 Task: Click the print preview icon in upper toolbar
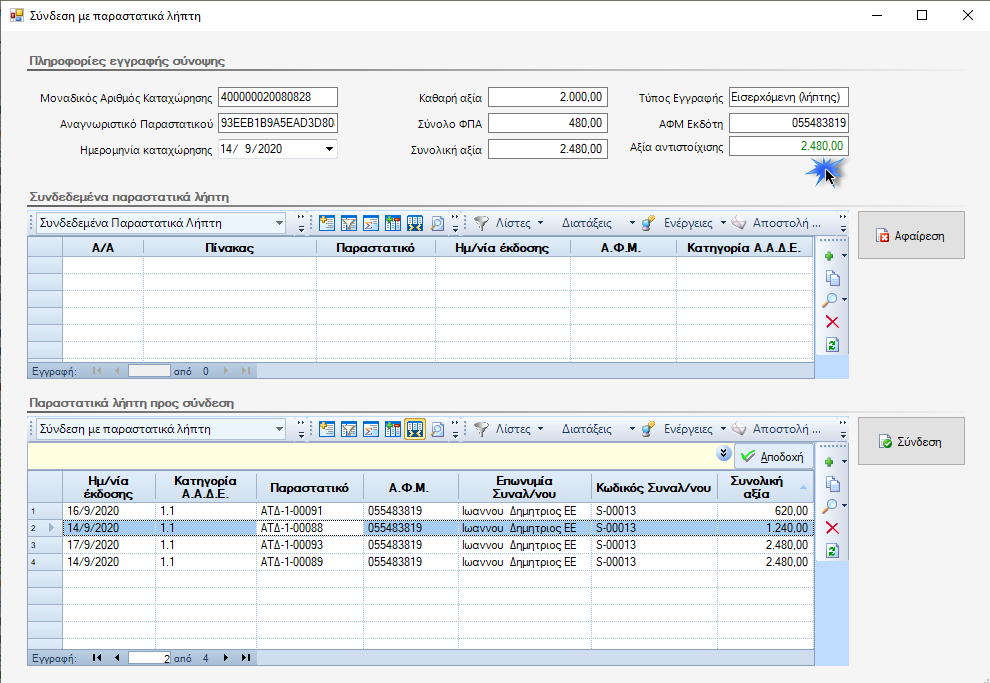click(x=437, y=223)
